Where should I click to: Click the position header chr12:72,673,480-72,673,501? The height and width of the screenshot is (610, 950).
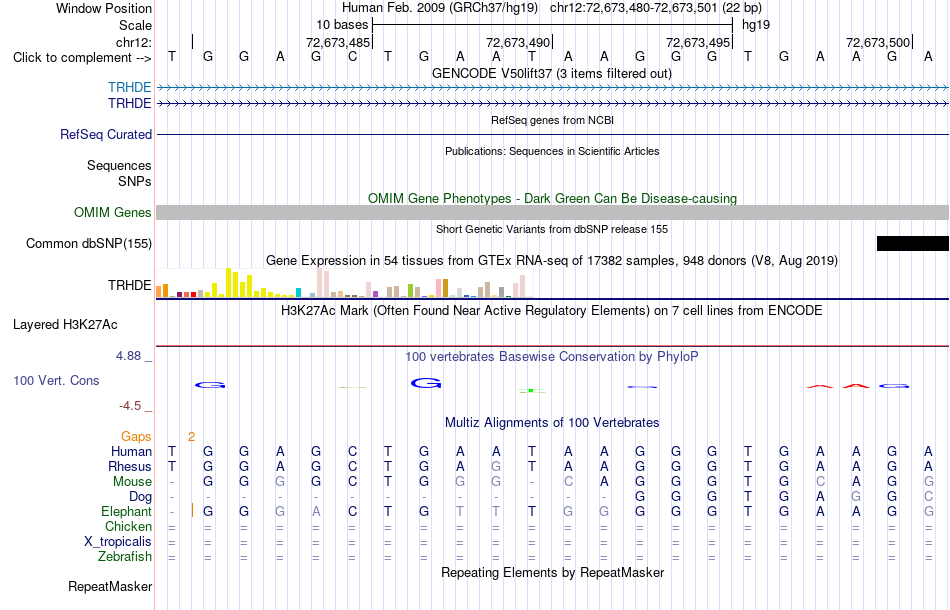[x=633, y=8]
